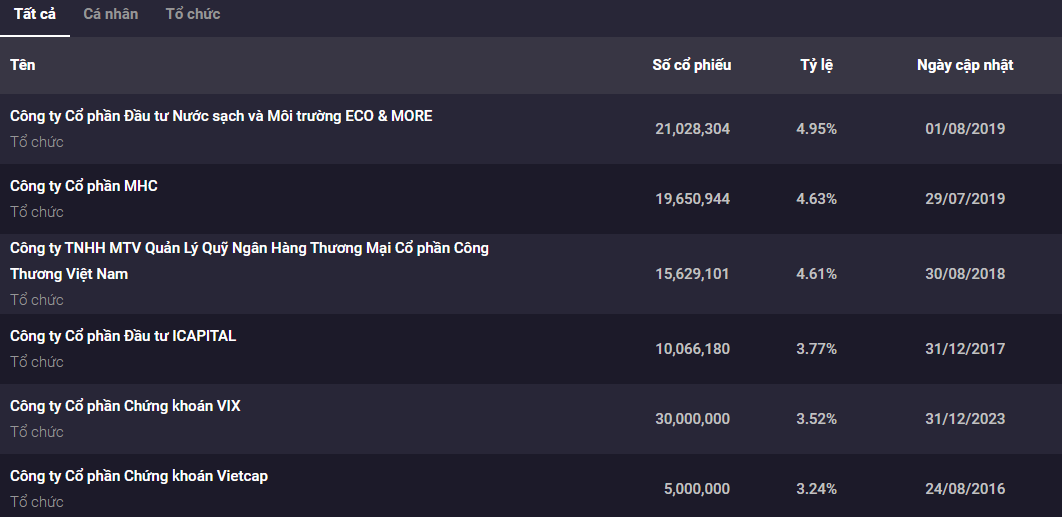The width and height of the screenshot is (1062, 517).
Task: Click the update date 30/08/2018
Action: pyautogui.click(x=964, y=274)
